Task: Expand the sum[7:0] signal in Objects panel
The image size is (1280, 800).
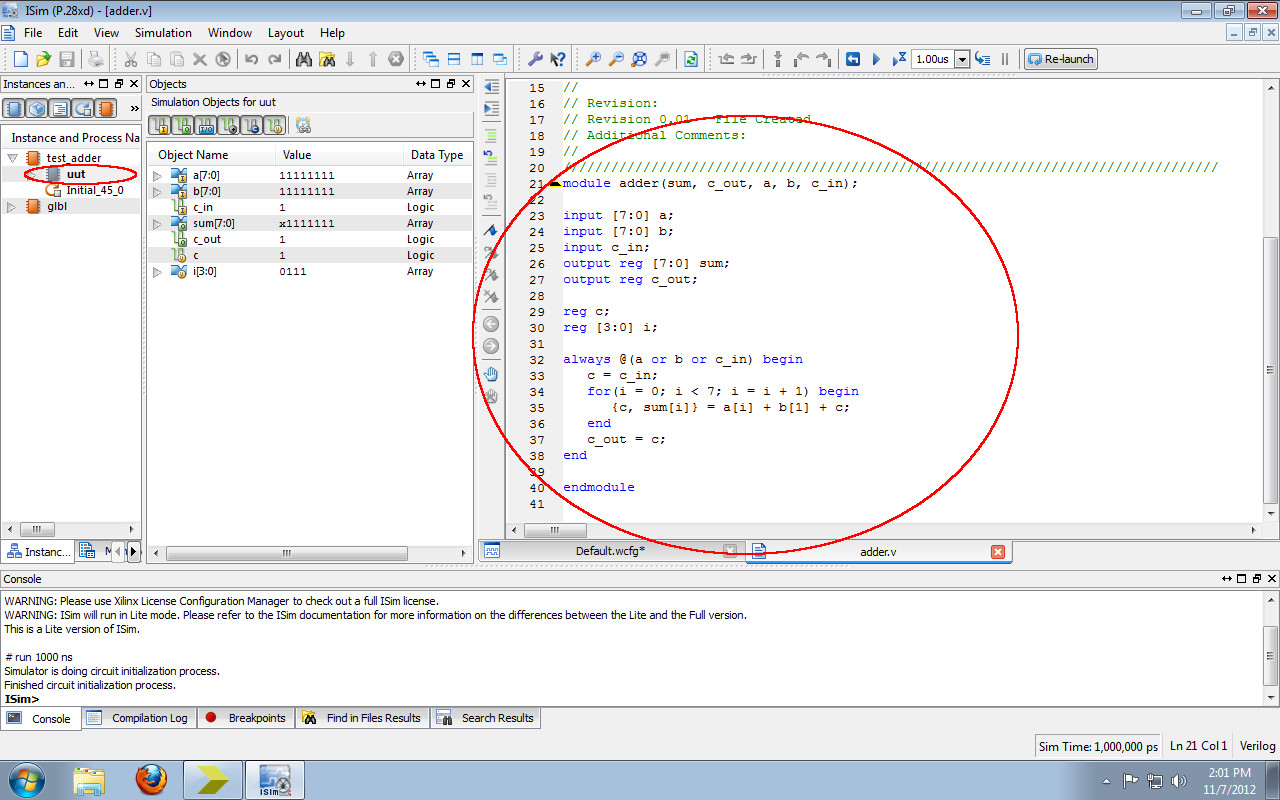Action: [x=158, y=222]
